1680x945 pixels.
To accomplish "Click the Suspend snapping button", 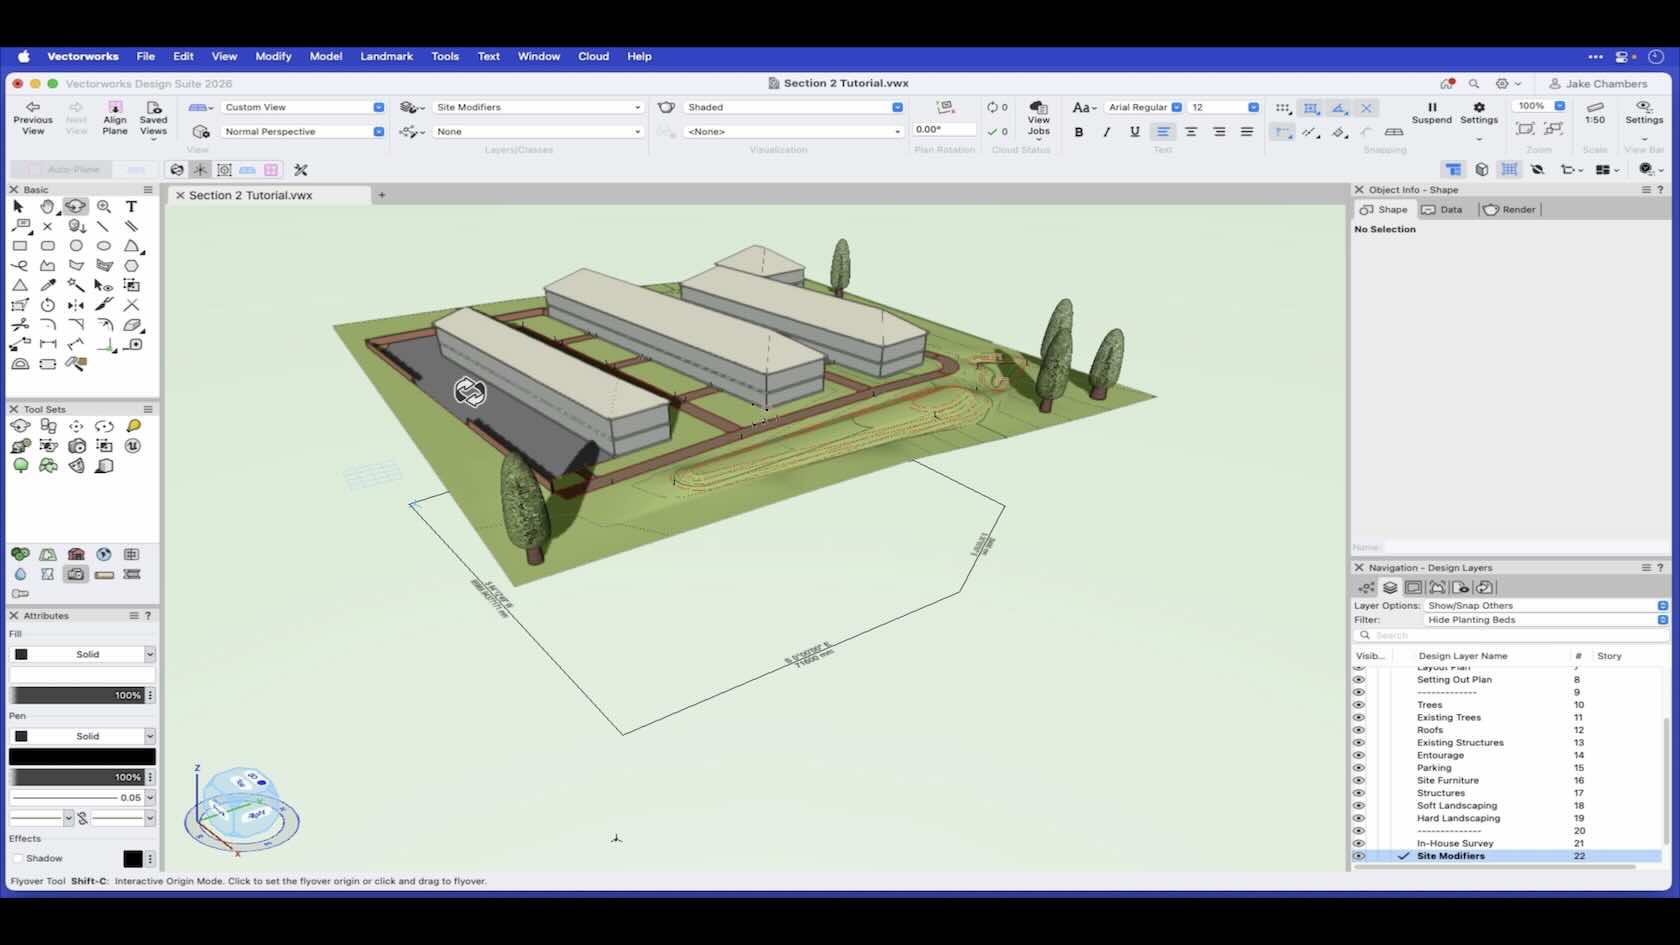I will pos(1431,112).
